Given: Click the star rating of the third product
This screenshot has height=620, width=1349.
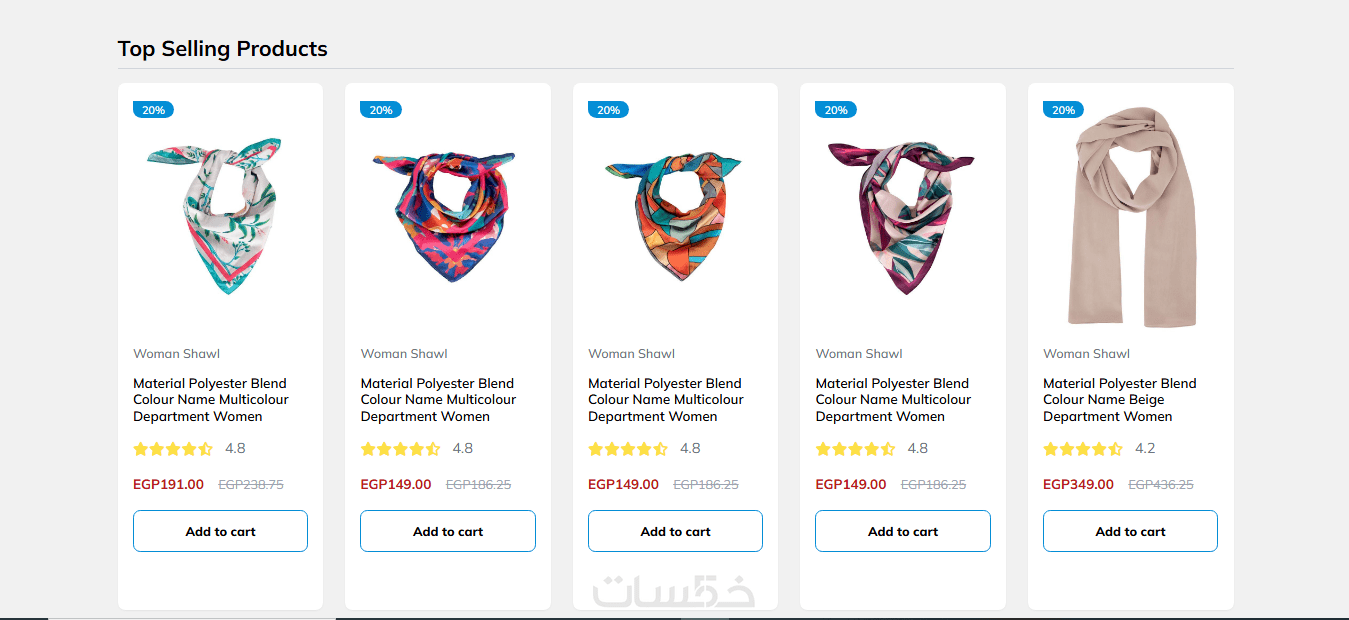Looking at the screenshot, I should tap(628, 449).
